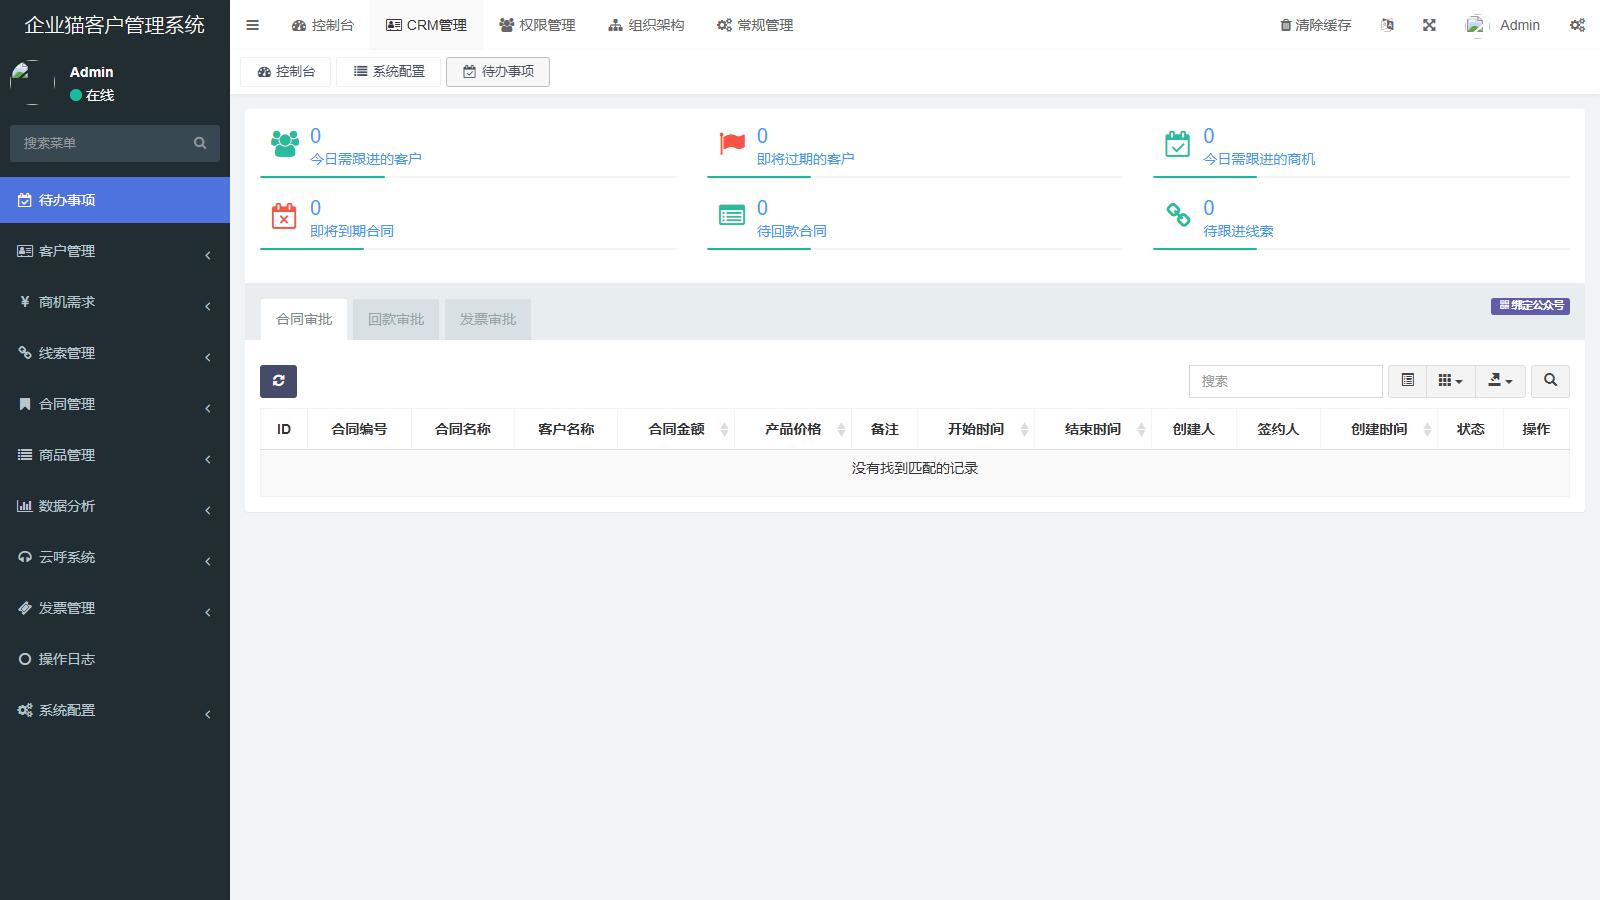Click the table 搜索 input field
The width and height of the screenshot is (1600, 900).
1285,381
